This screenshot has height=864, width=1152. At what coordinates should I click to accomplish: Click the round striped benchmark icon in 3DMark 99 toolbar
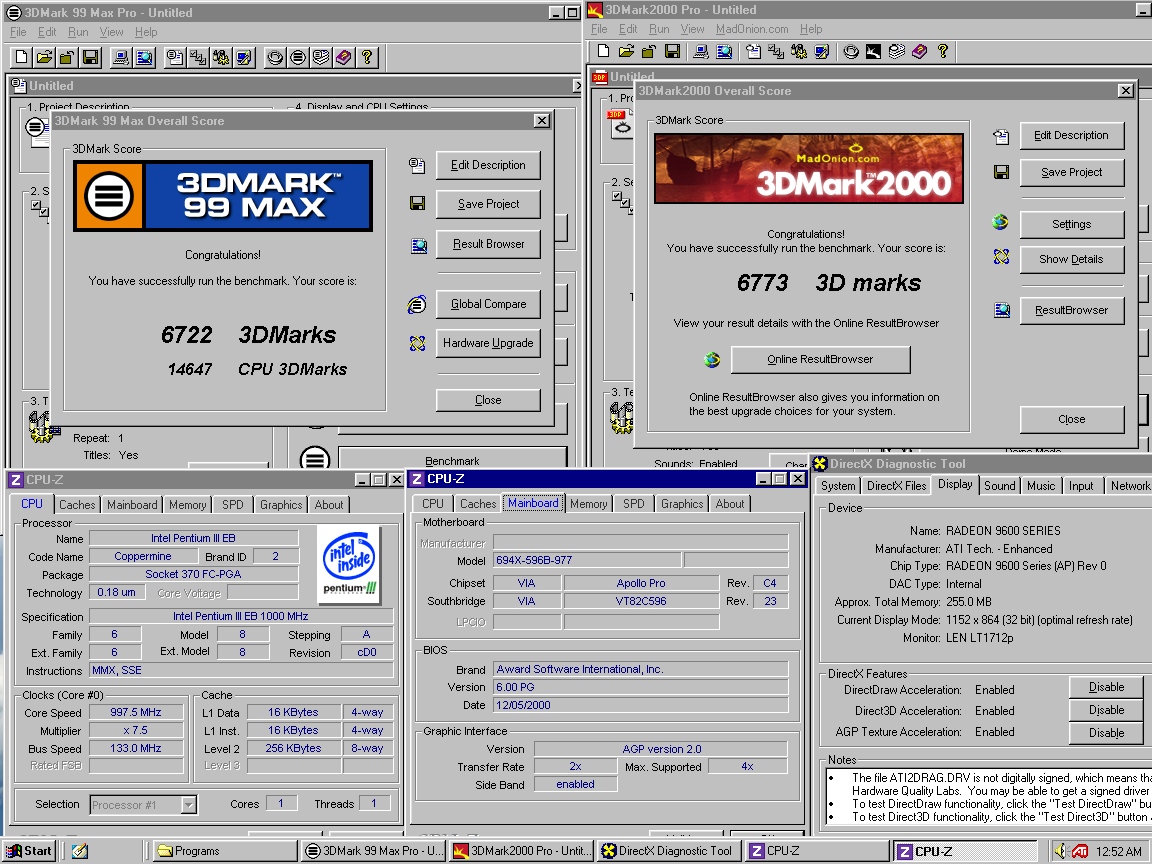tap(298, 57)
